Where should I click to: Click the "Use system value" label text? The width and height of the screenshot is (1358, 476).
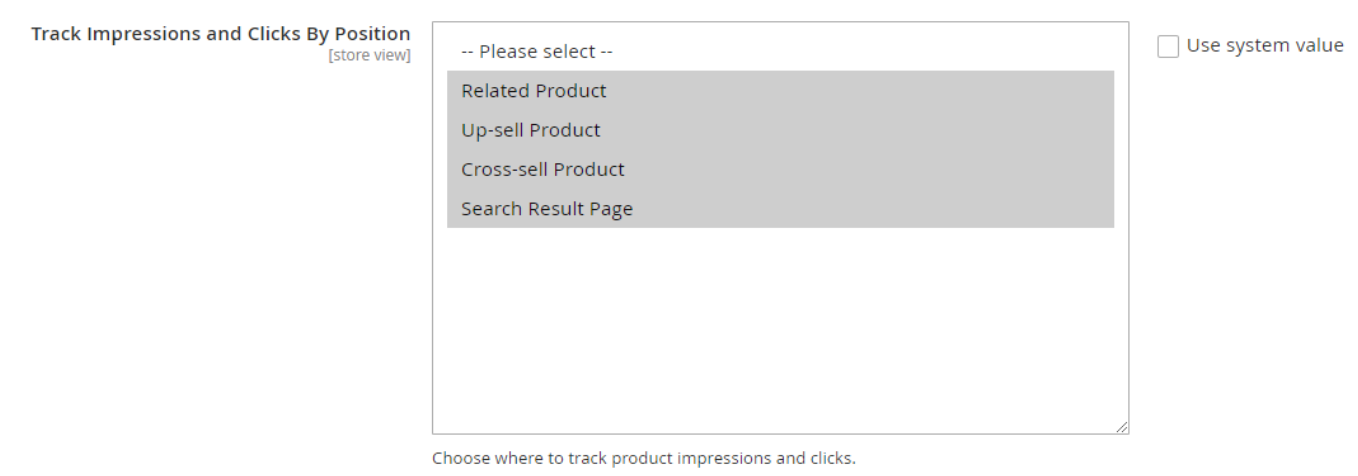tap(1264, 46)
